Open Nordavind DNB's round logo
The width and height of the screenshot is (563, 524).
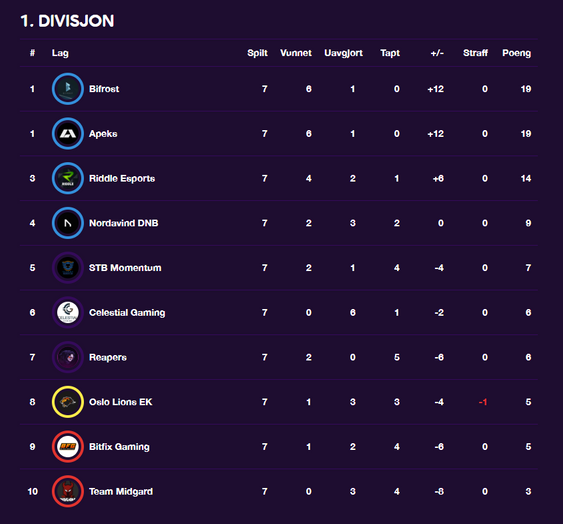pos(68,223)
